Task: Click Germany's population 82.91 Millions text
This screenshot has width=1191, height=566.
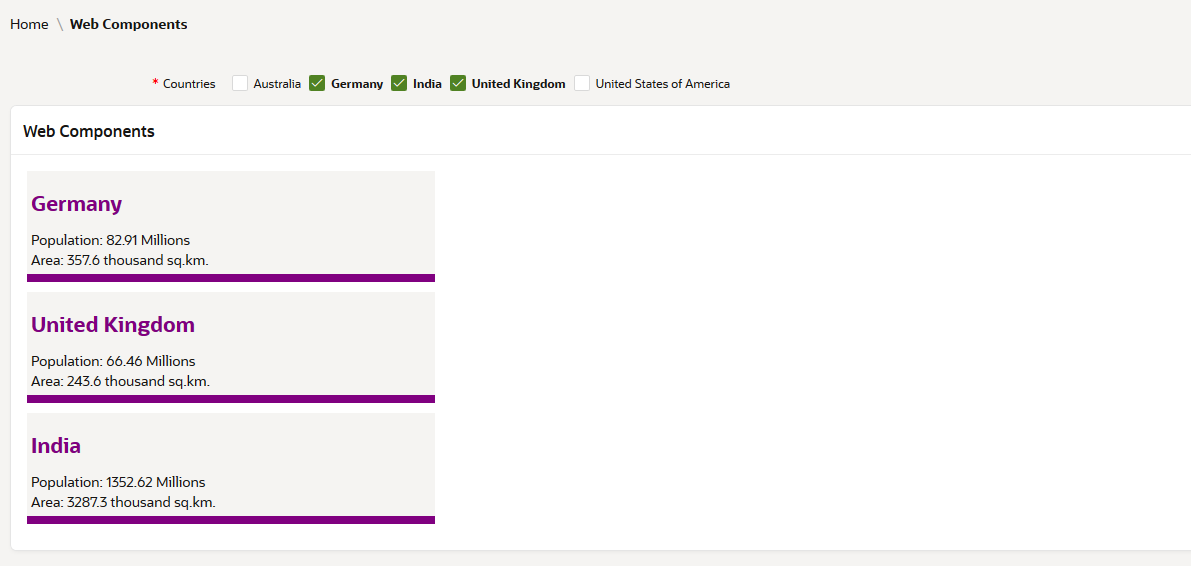Action: 111,241
